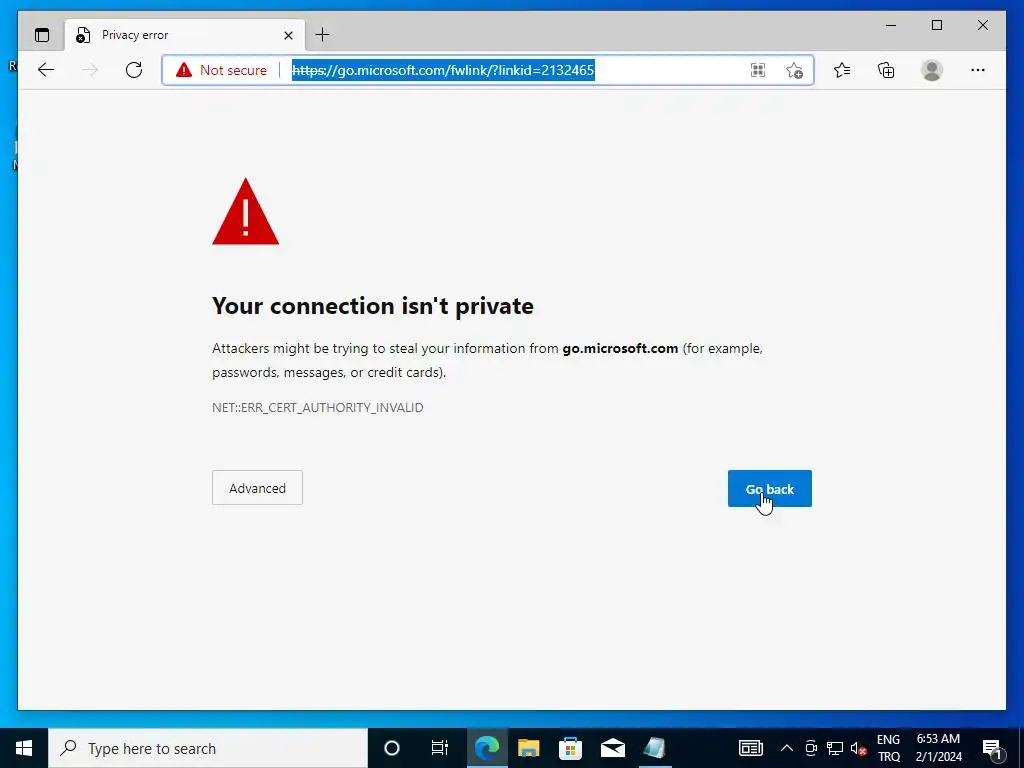Open a new tab with plus icon
The width and height of the screenshot is (1024, 768).
pyautogui.click(x=323, y=35)
